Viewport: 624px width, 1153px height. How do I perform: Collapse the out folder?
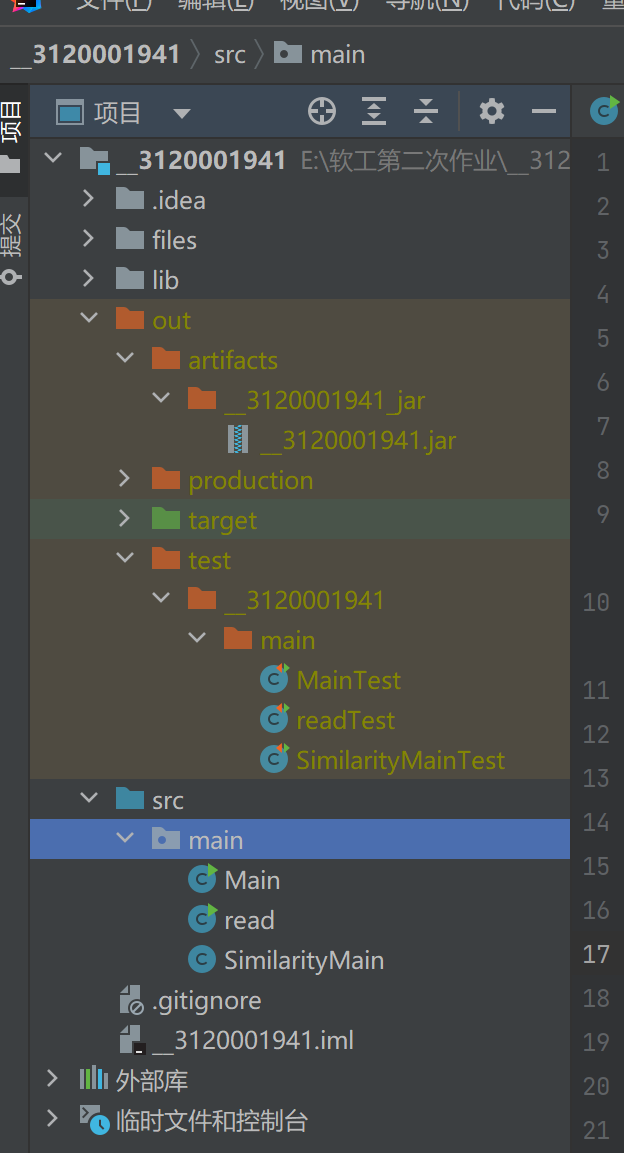point(89,320)
